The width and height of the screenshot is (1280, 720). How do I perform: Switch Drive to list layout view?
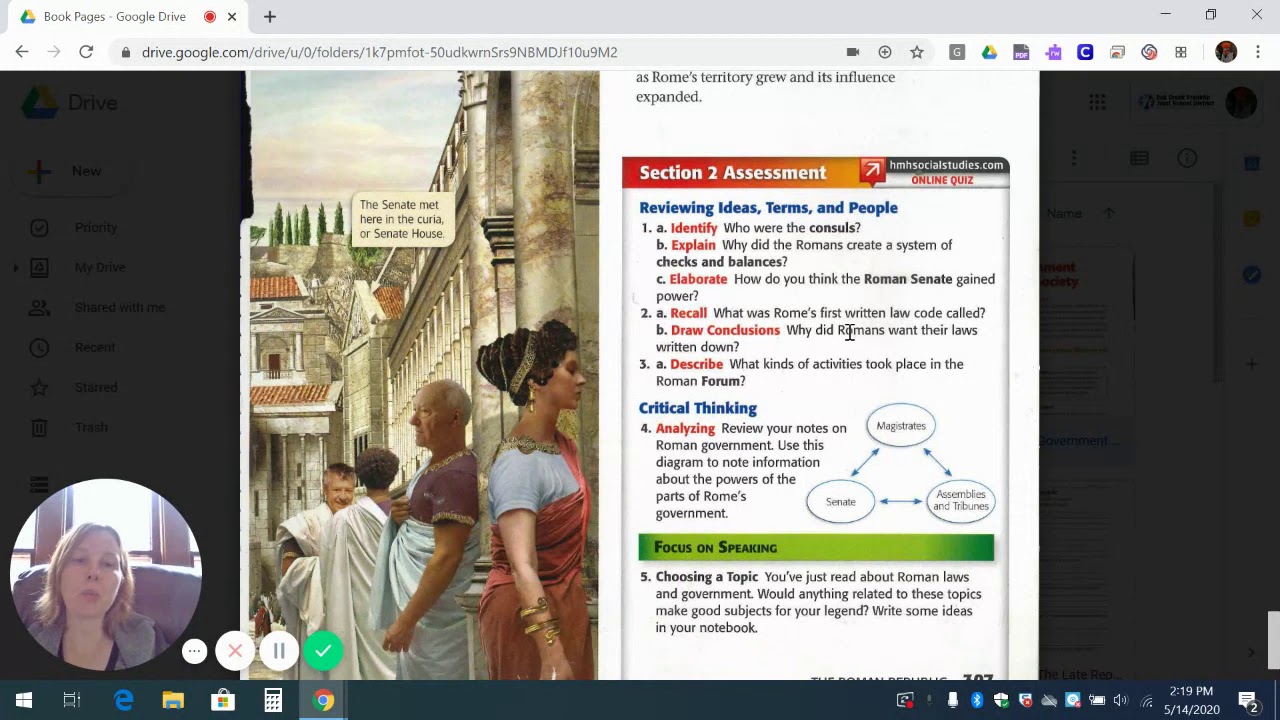[x=1139, y=158]
